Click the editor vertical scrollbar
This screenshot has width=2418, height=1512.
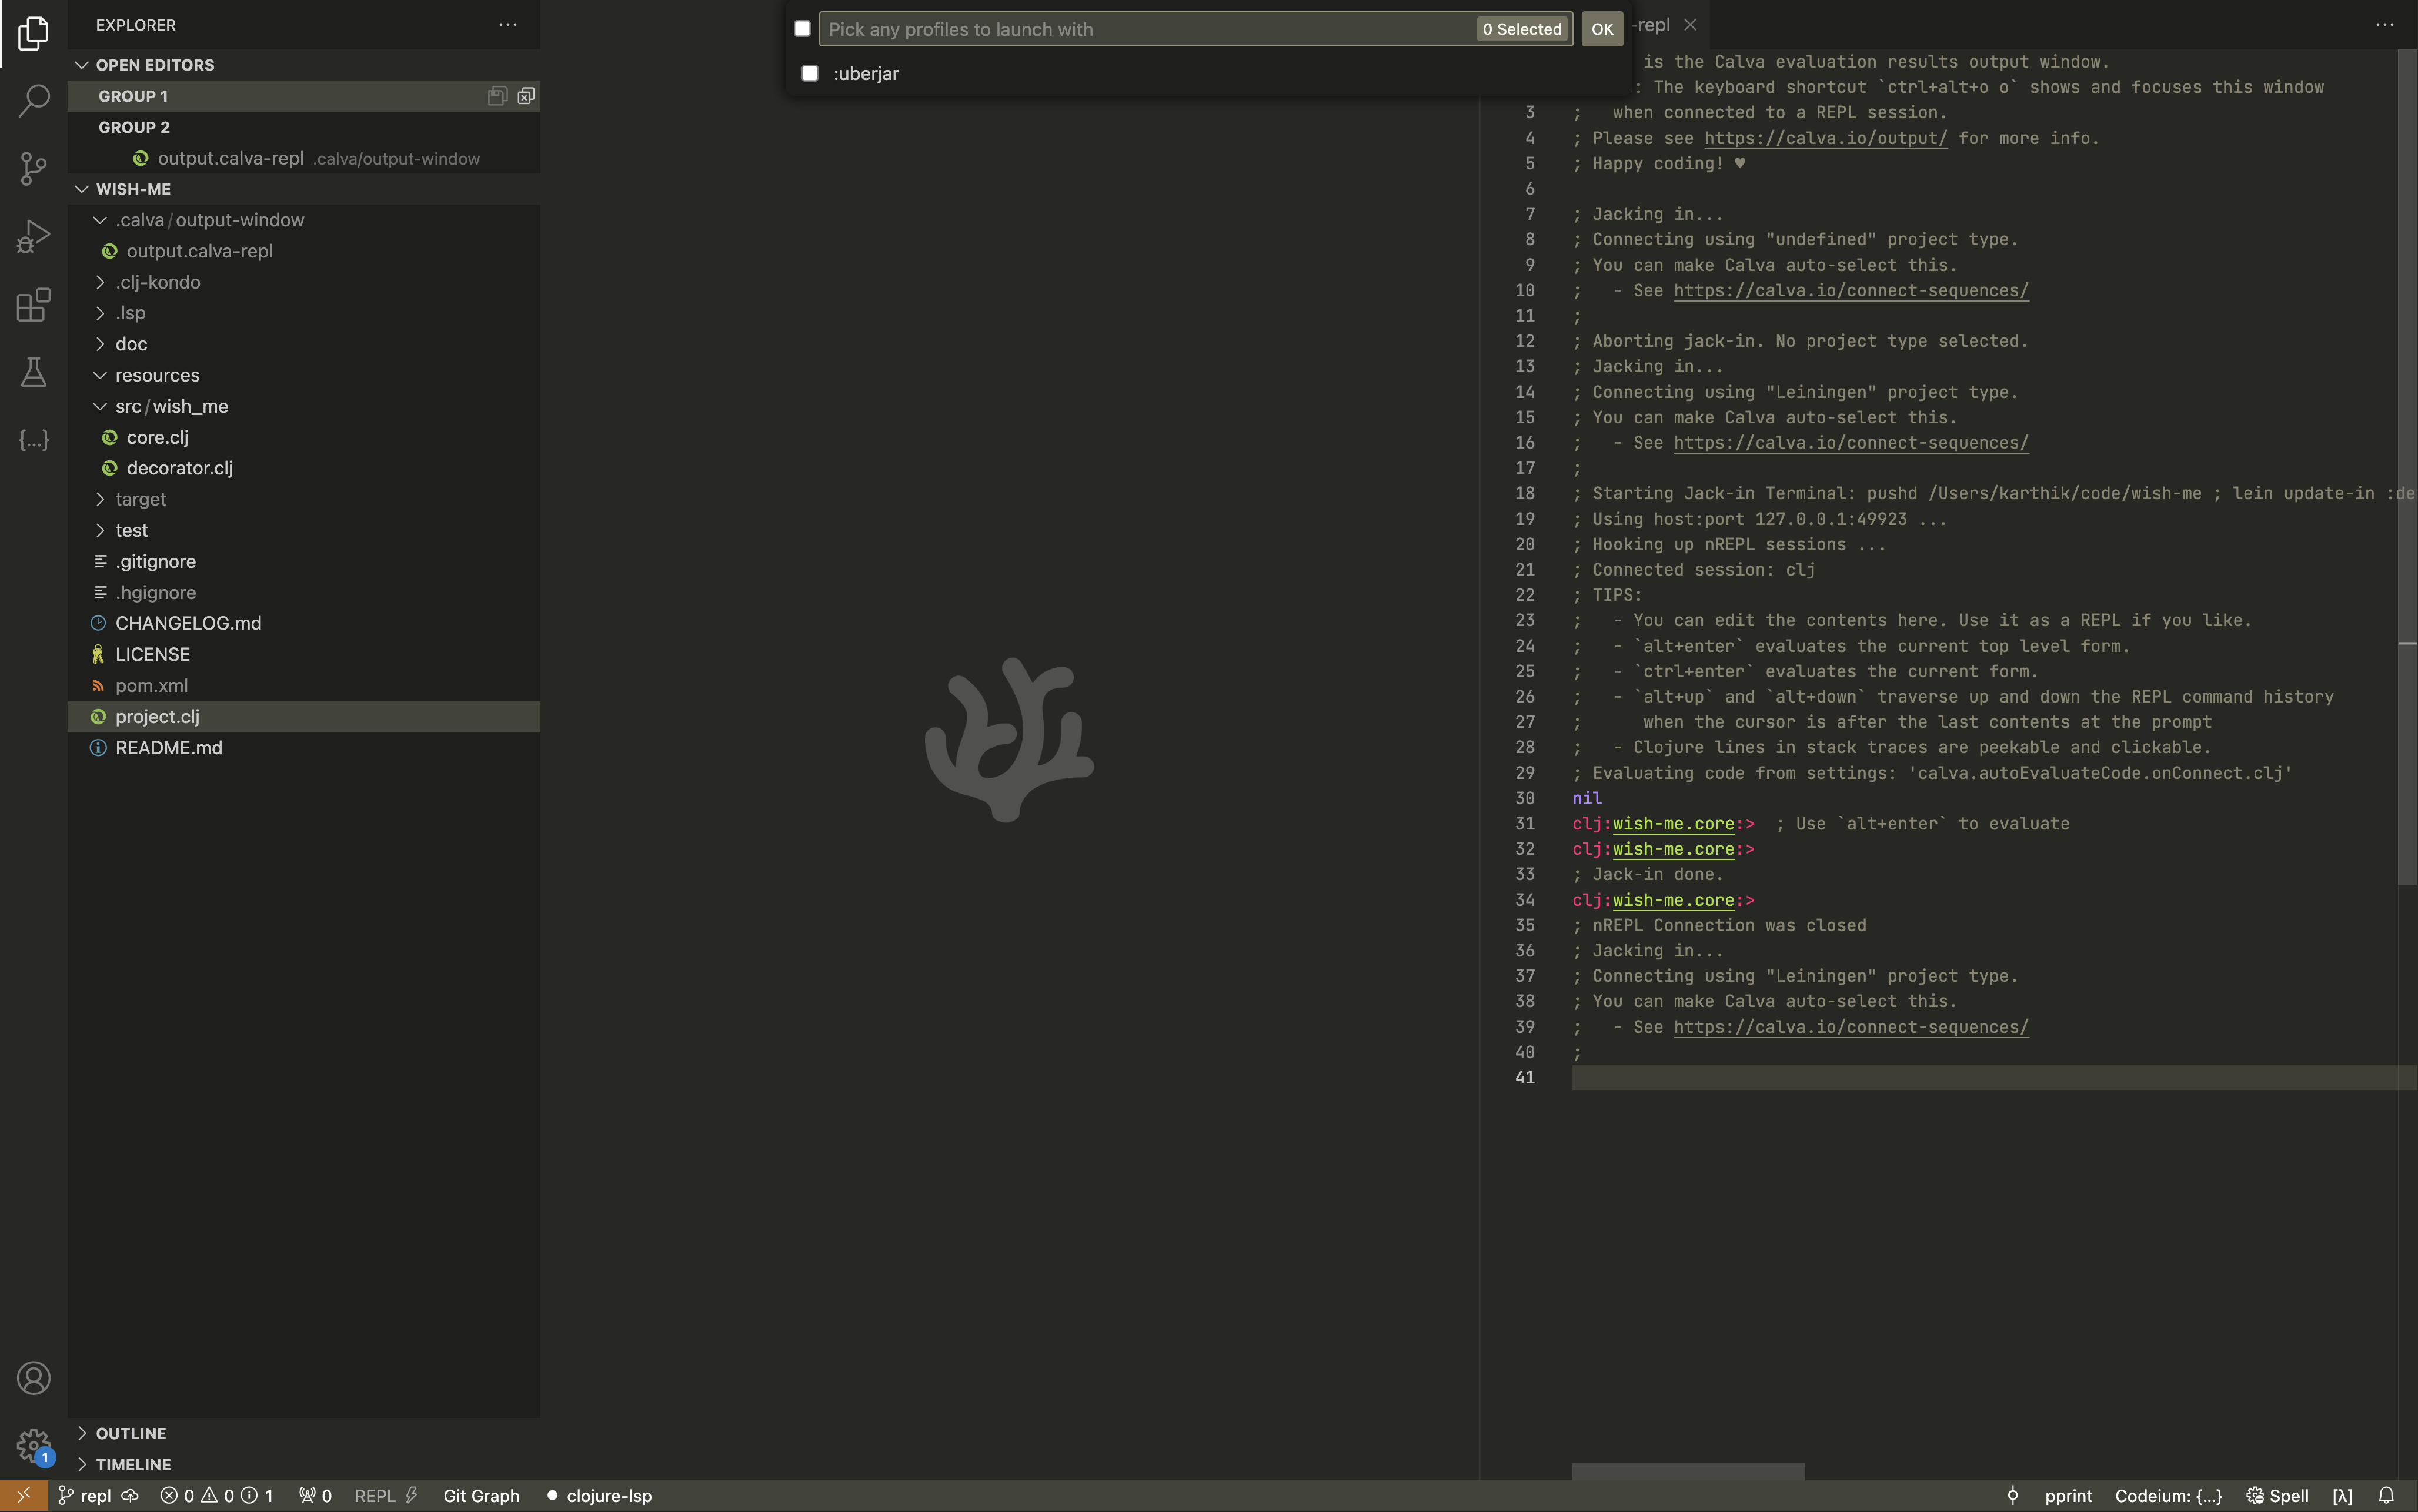(2407, 467)
